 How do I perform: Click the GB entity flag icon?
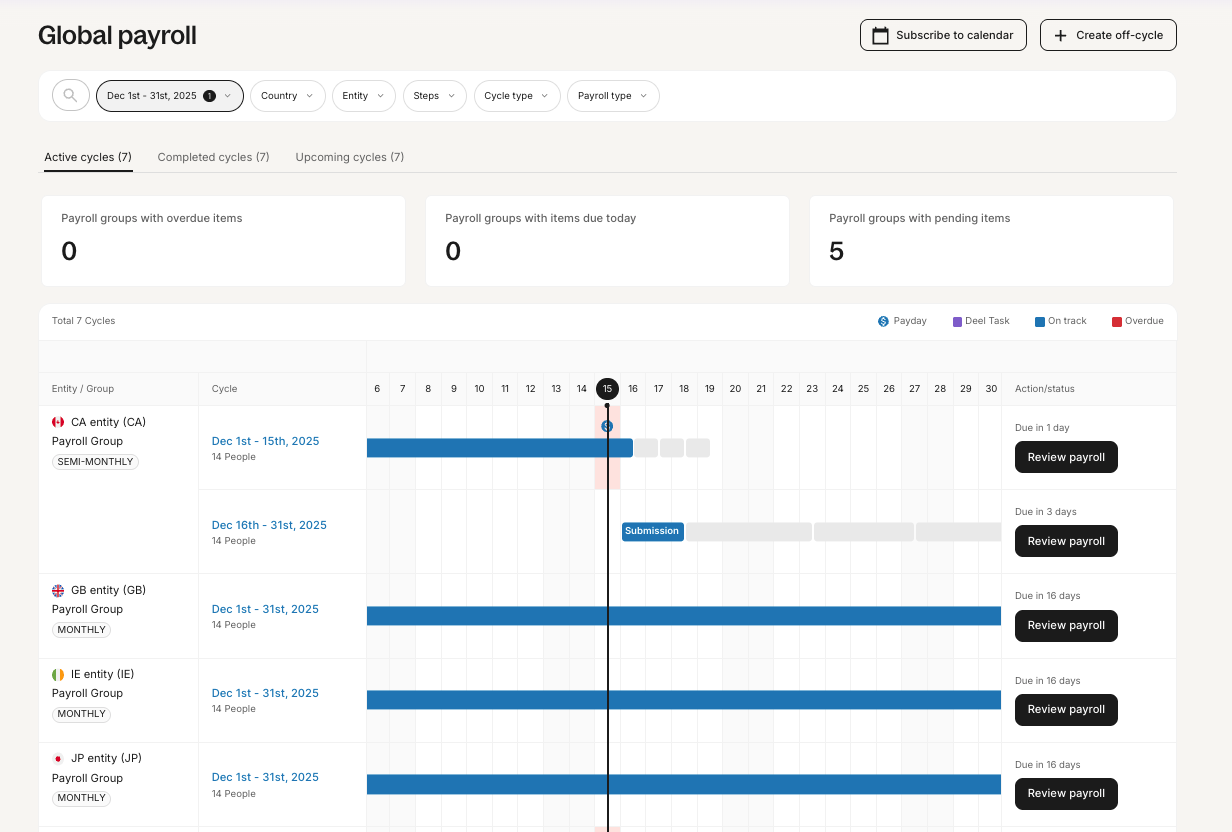[x=58, y=590]
